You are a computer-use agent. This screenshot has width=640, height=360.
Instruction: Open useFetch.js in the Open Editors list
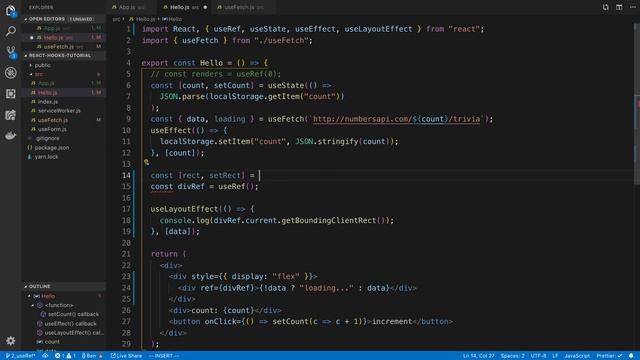click(x=63, y=47)
